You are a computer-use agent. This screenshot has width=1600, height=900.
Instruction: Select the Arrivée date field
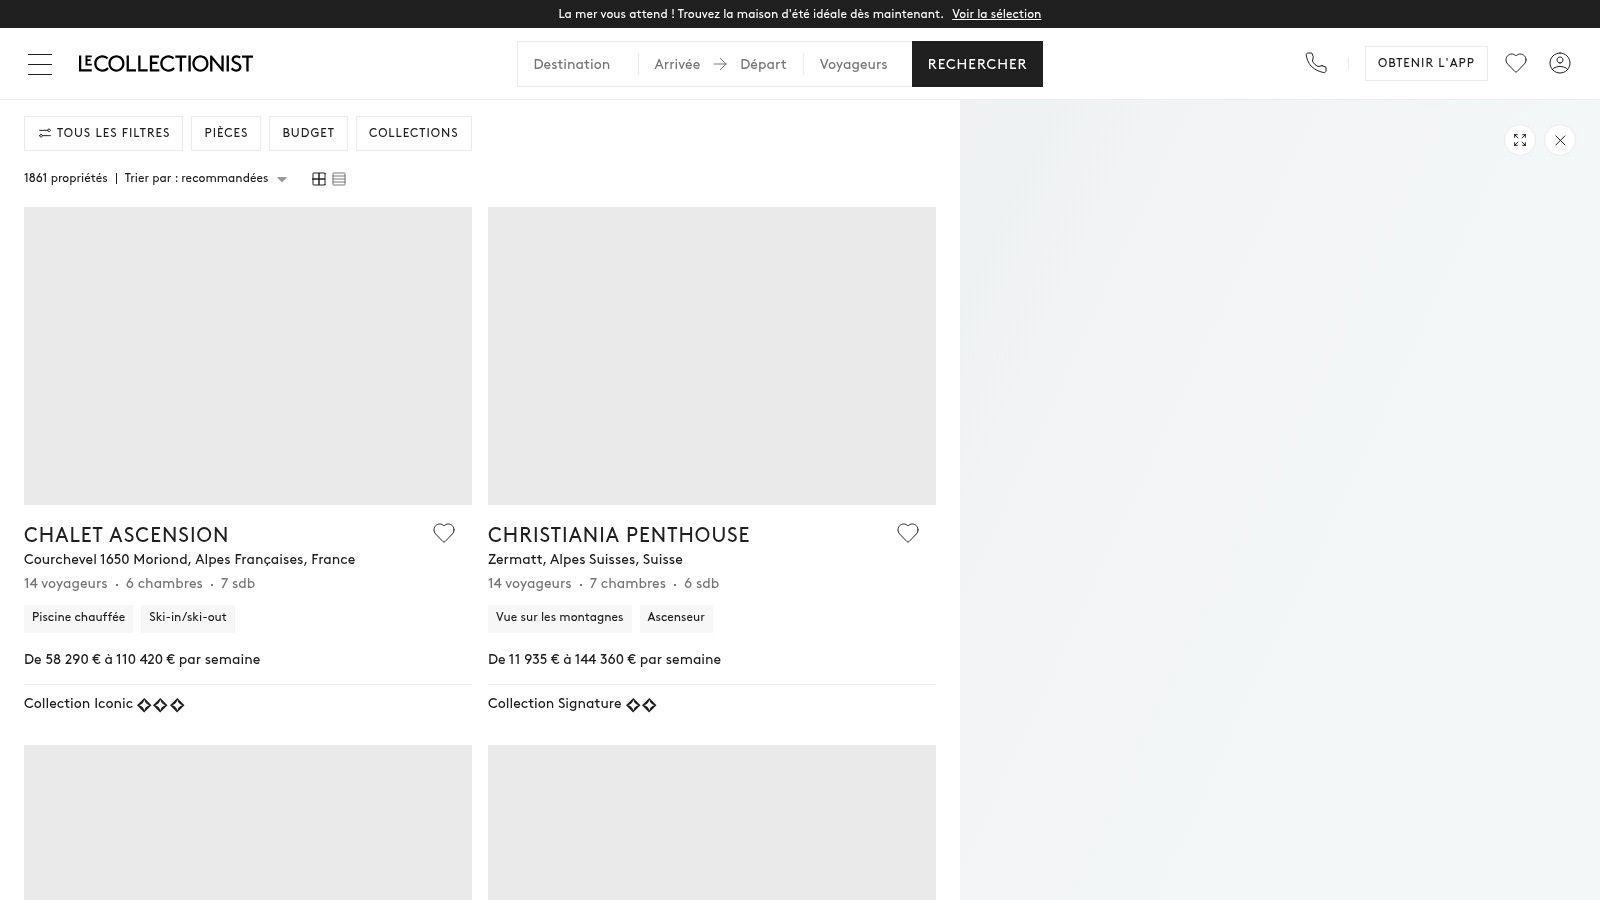click(677, 64)
